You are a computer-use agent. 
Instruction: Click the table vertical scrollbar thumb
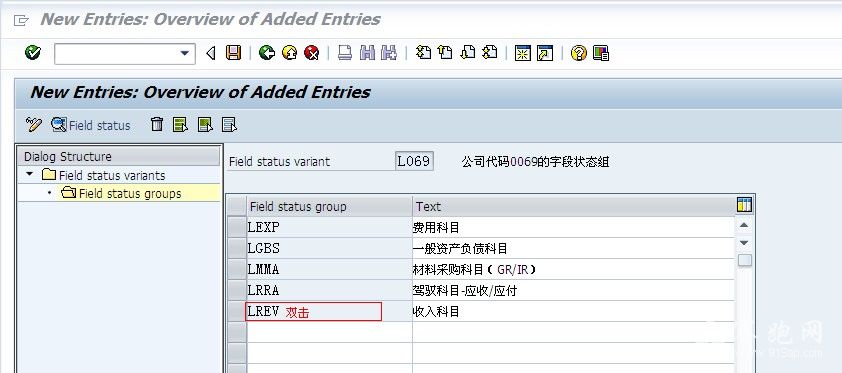pos(744,260)
